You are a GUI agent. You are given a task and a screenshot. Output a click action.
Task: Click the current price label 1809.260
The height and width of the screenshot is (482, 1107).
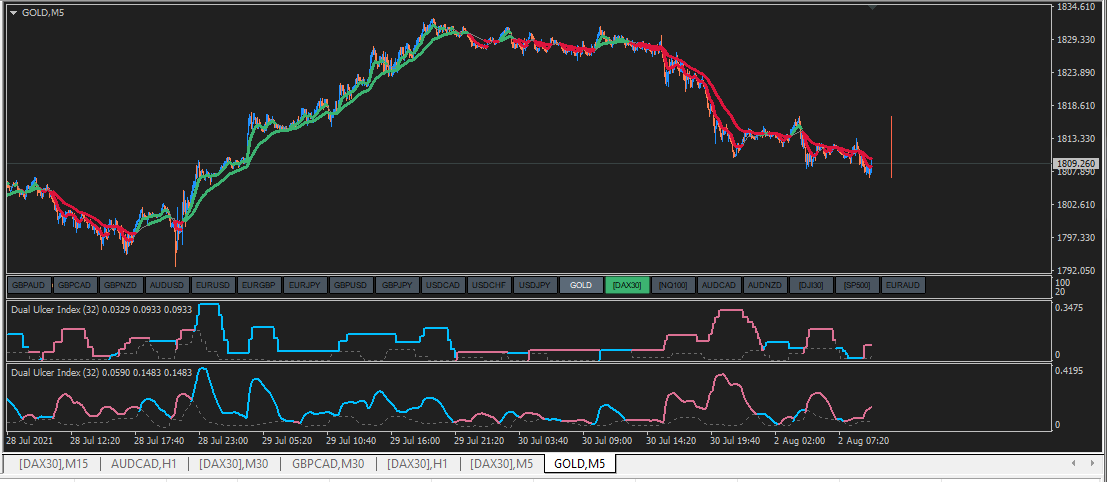tap(1076, 164)
